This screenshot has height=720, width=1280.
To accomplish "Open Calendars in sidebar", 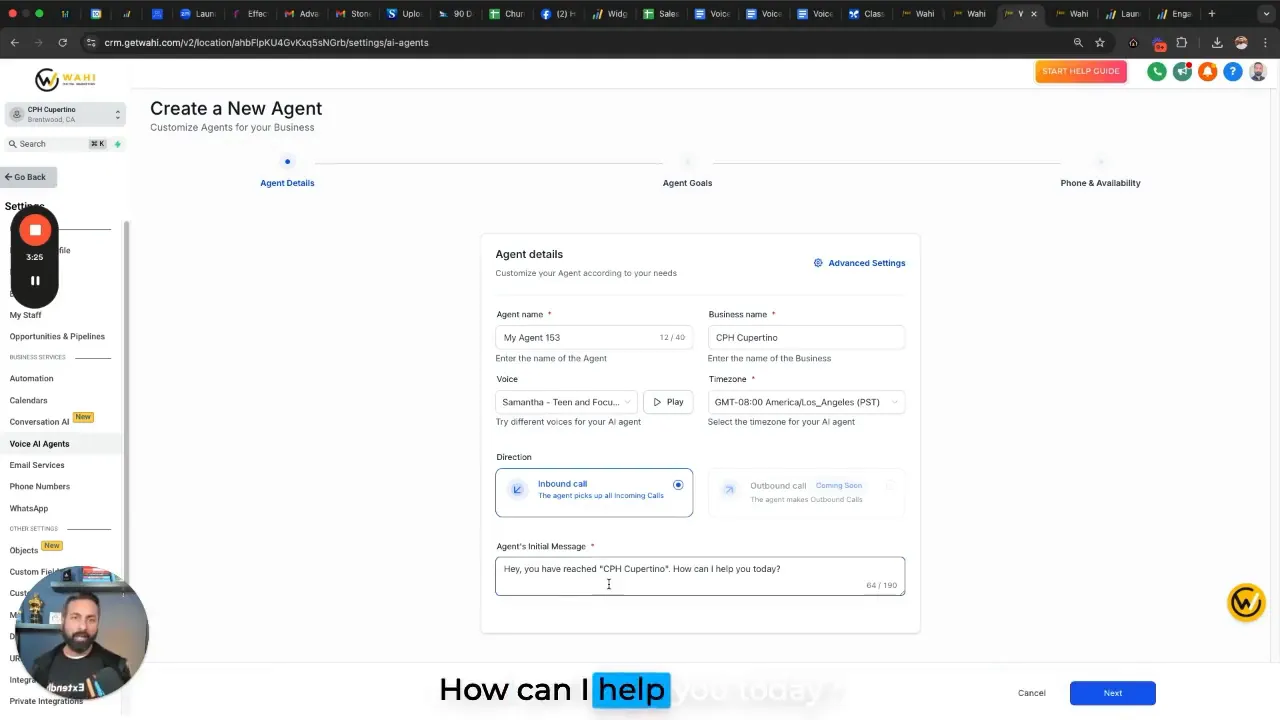I will 29,400.
